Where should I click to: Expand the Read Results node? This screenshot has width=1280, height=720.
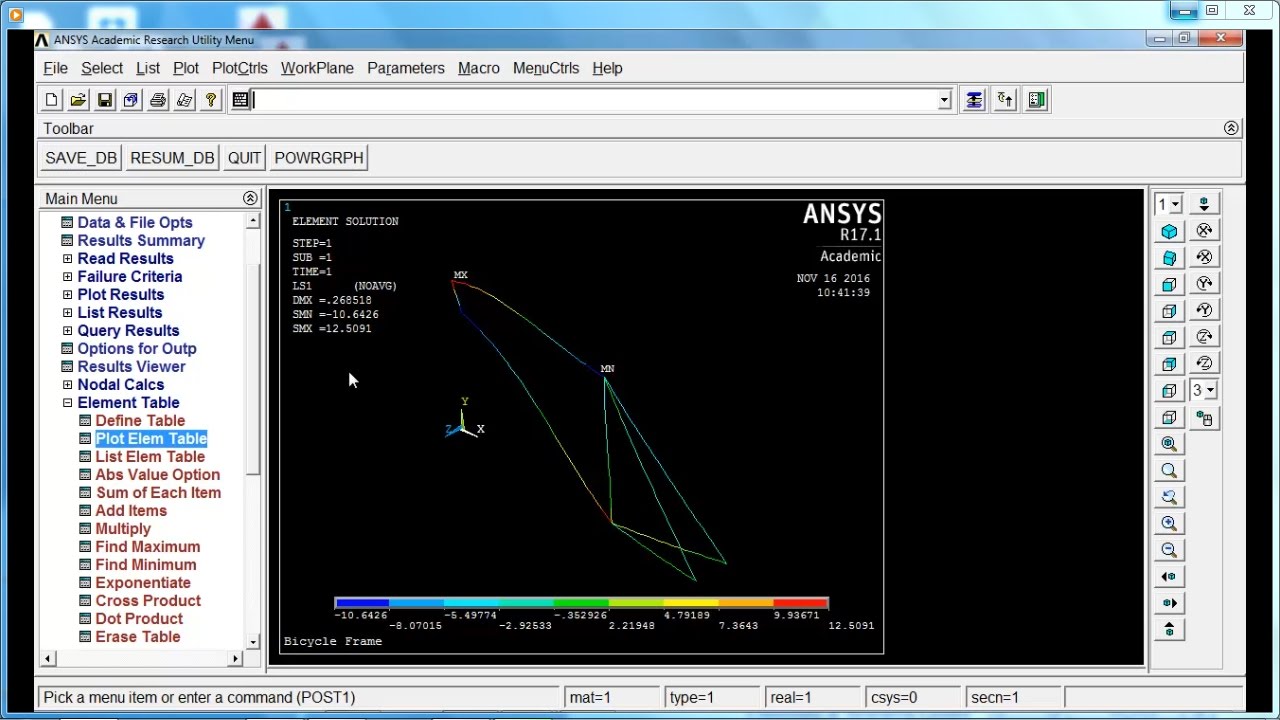point(67,259)
